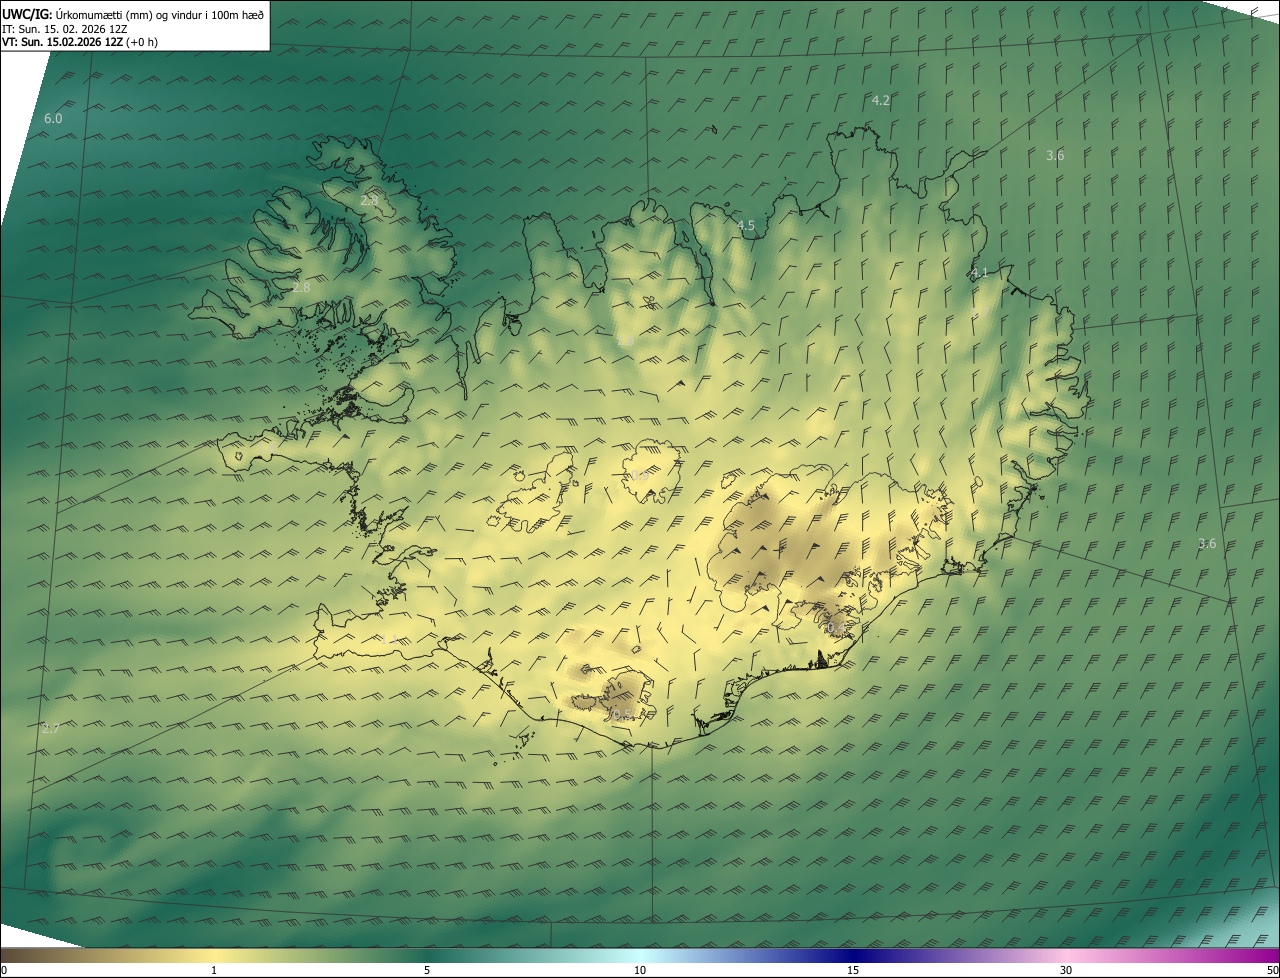
Task: Click the '1' tick label on the color scale
Action: (213, 970)
